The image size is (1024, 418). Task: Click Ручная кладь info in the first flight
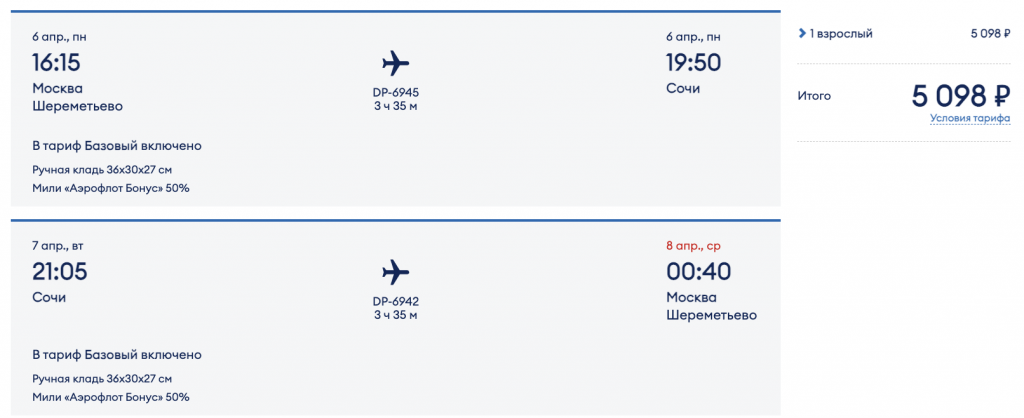point(102,169)
